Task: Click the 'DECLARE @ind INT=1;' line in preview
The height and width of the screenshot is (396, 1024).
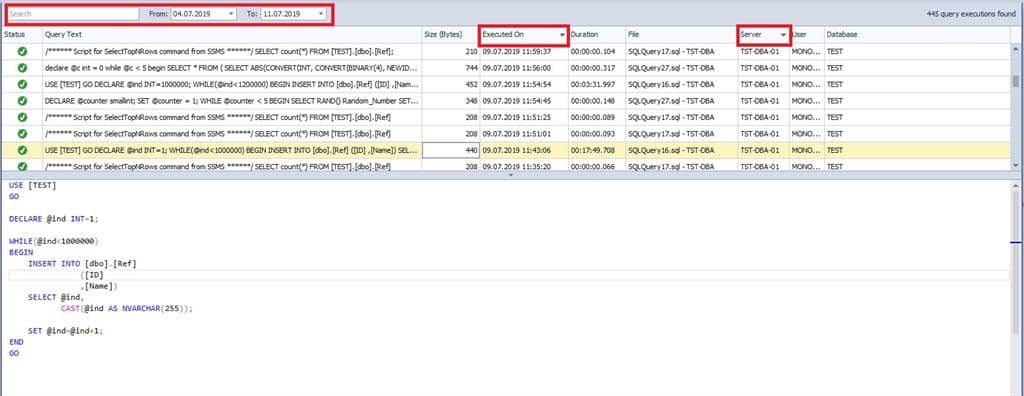Action: click(54, 219)
